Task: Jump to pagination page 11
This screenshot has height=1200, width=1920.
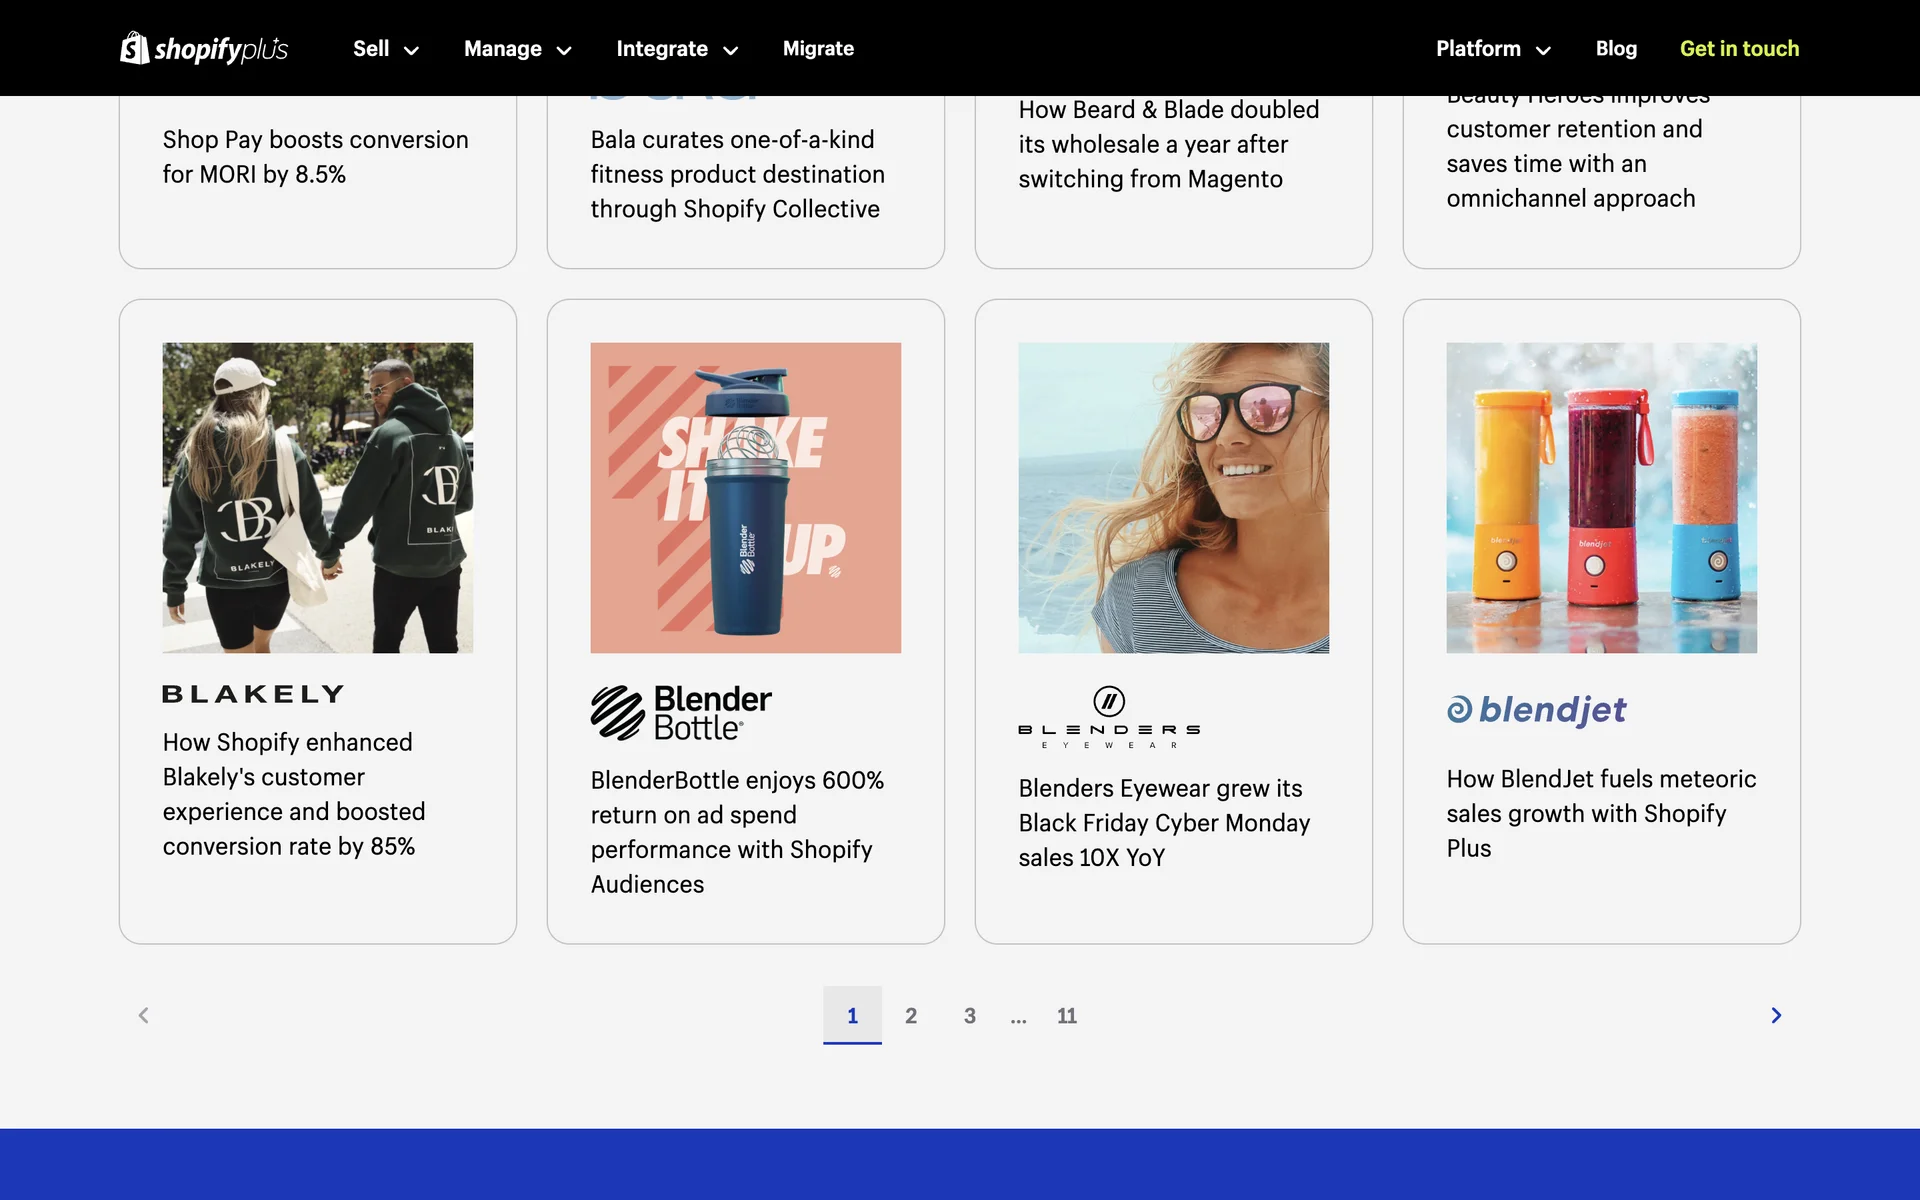Action: point(1067,1016)
